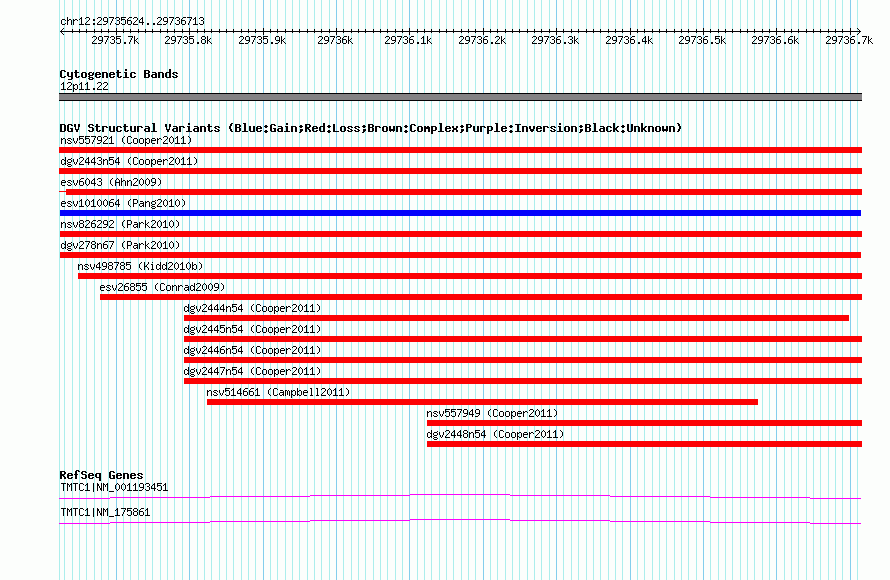Viewport: 890px width, 580px height.
Task: Click the 29736.7k ruler tick label
Action: point(849,40)
